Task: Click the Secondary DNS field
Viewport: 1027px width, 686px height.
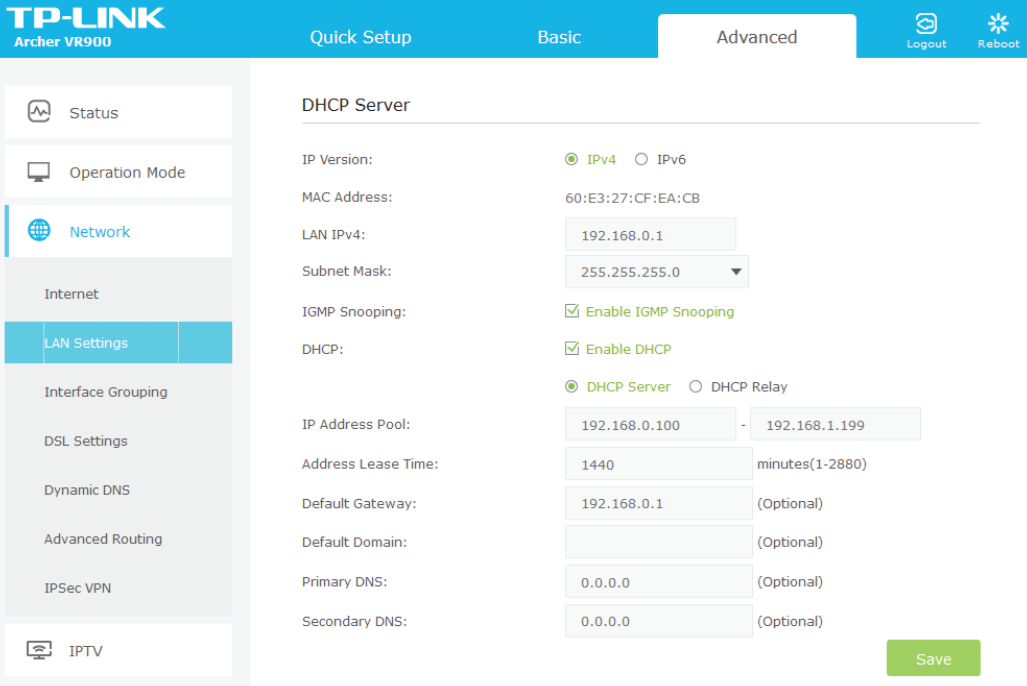Action: click(x=658, y=620)
